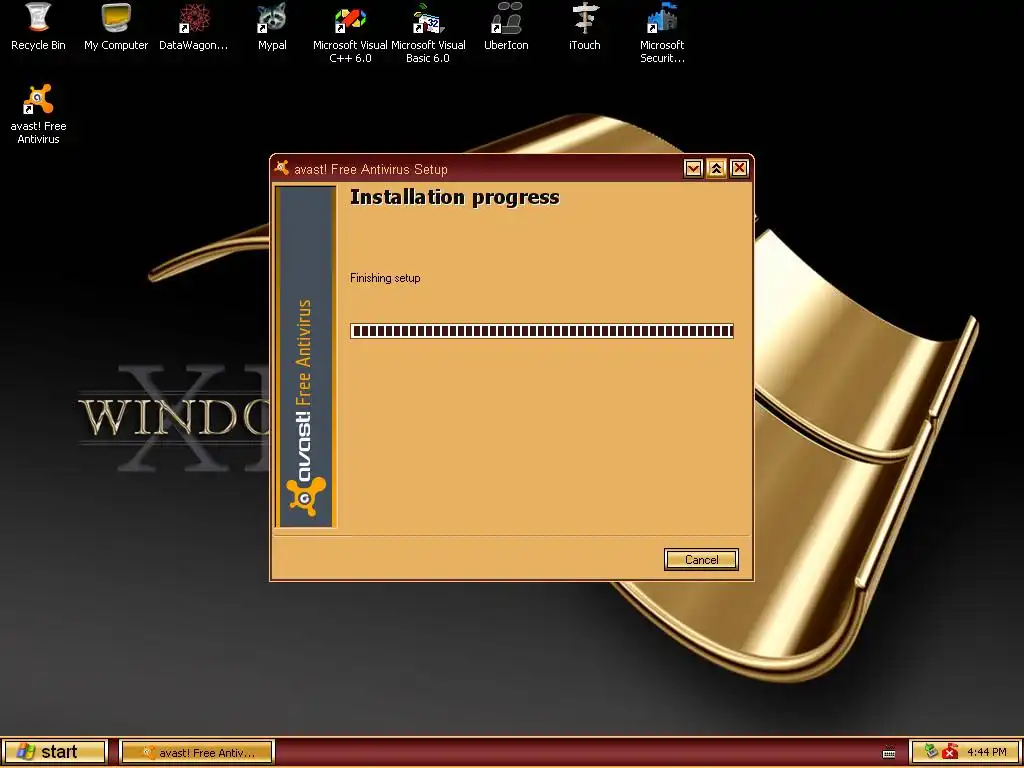1024x768 pixels.
Task: Click the 'Finishing setup' status text
Action: pos(385,278)
